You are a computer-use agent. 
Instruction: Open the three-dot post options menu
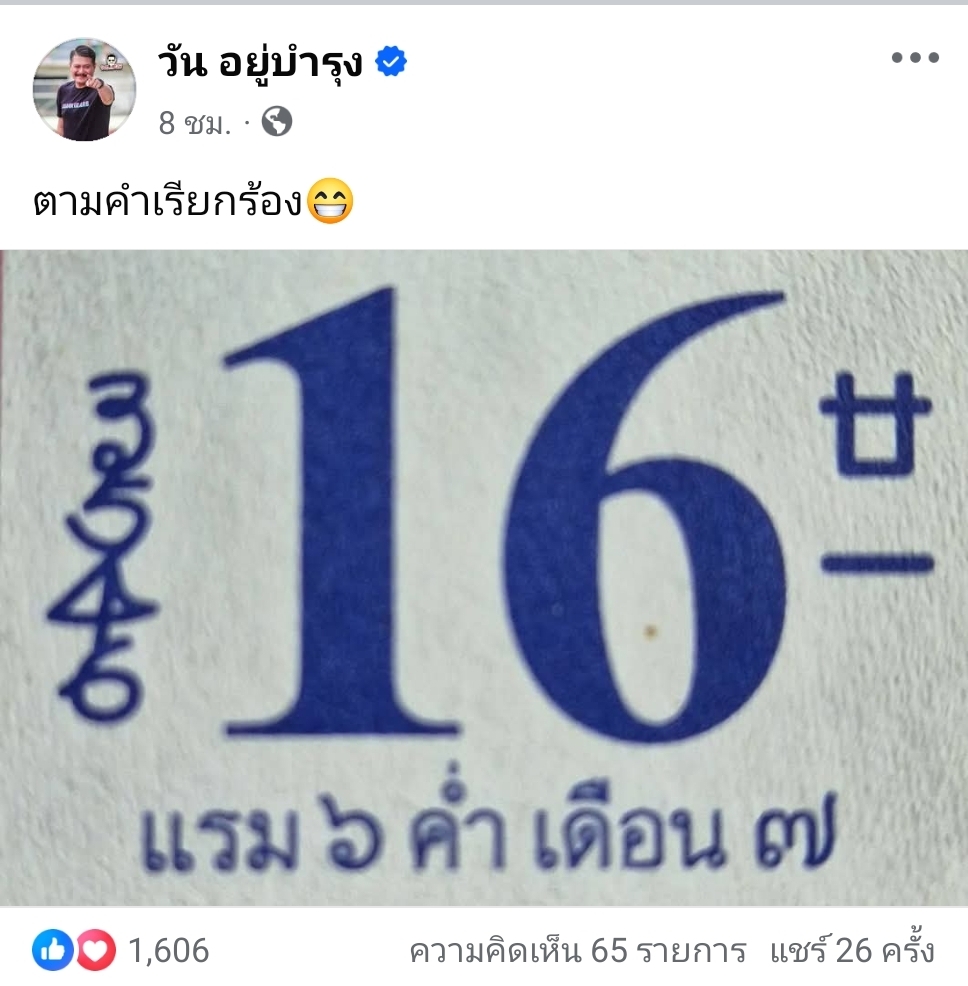tap(915, 58)
